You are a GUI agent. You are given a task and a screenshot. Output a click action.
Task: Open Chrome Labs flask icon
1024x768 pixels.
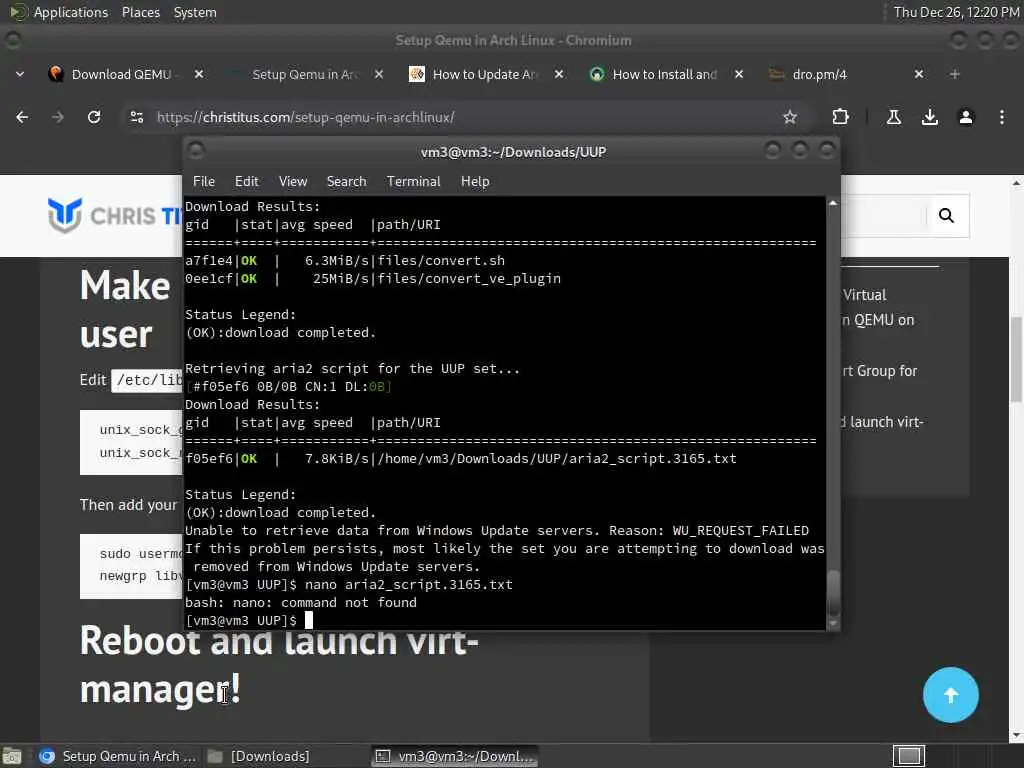[x=893, y=117]
